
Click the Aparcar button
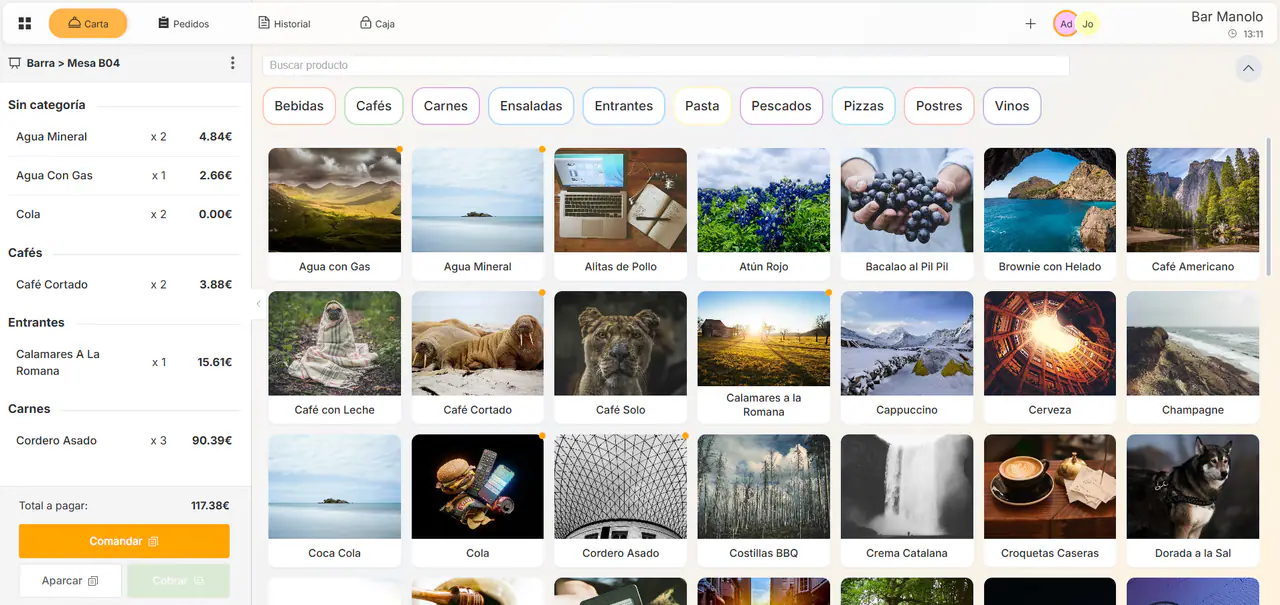point(70,581)
